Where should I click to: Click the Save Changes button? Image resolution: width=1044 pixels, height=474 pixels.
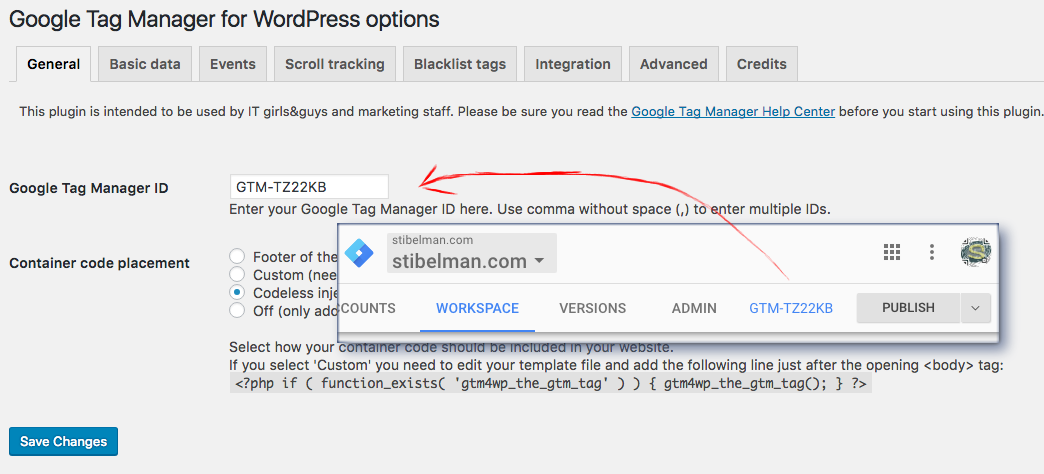click(x=63, y=441)
